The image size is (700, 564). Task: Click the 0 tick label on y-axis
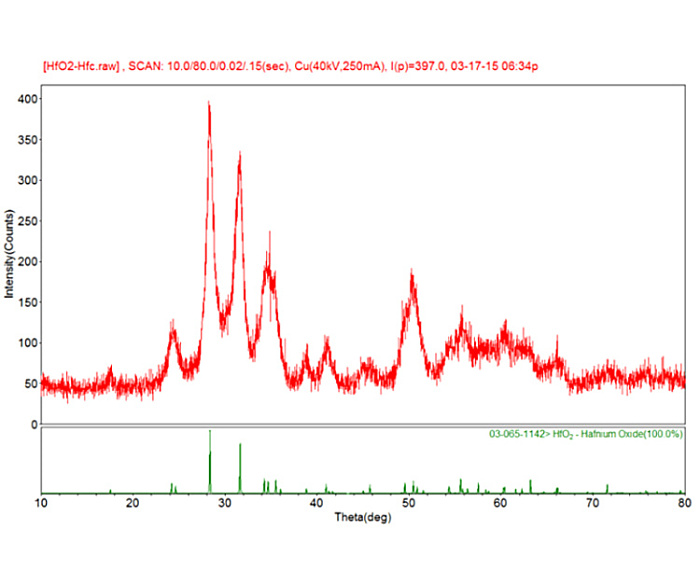click(32, 424)
